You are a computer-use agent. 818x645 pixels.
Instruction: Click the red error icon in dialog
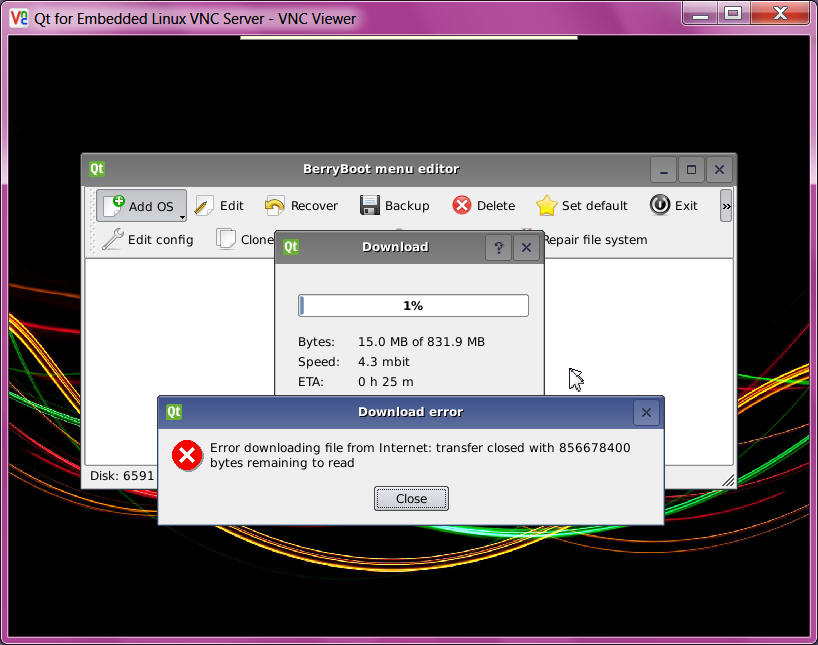pyautogui.click(x=187, y=455)
